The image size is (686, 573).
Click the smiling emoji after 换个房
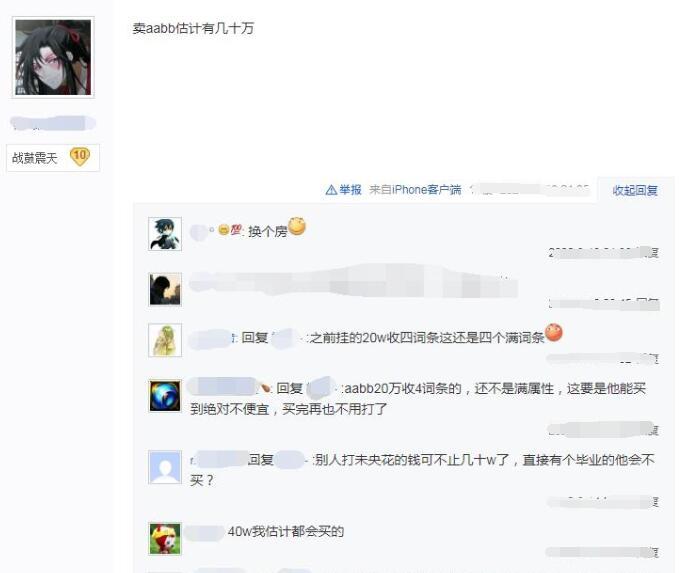pyautogui.click(x=297, y=226)
